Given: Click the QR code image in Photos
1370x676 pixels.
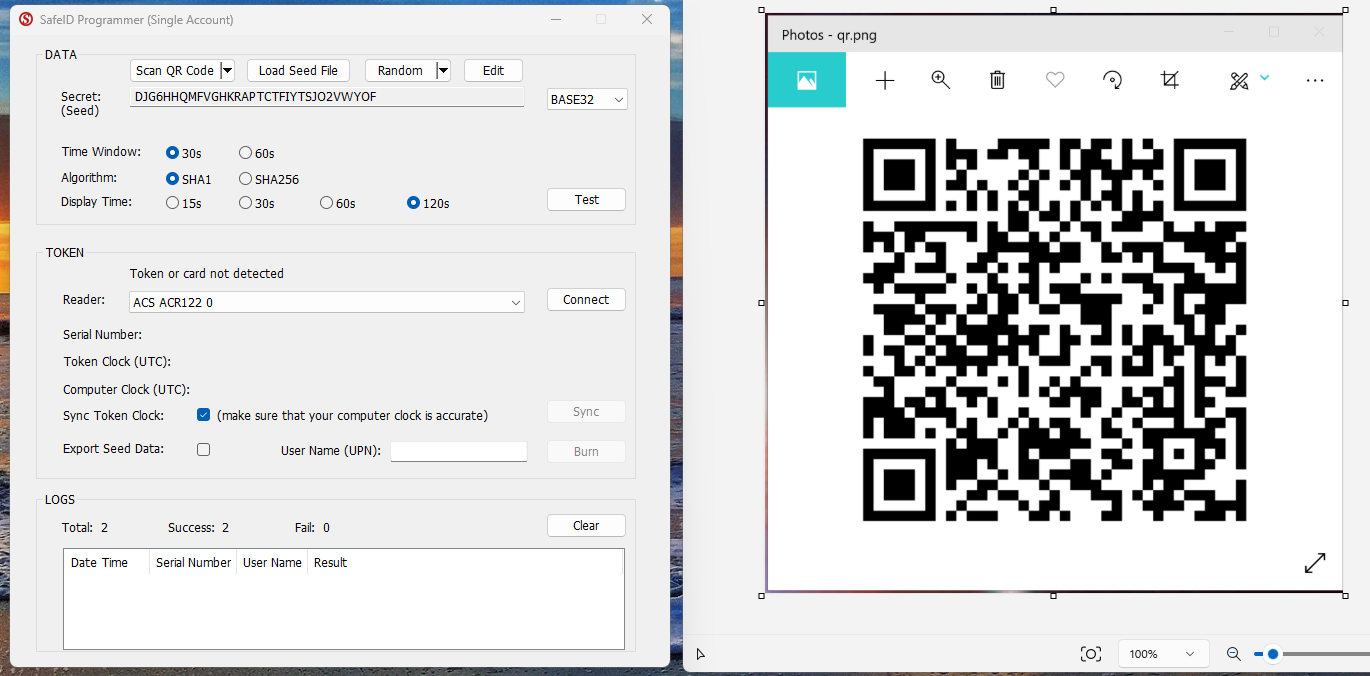Looking at the screenshot, I should pyautogui.click(x=1054, y=330).
